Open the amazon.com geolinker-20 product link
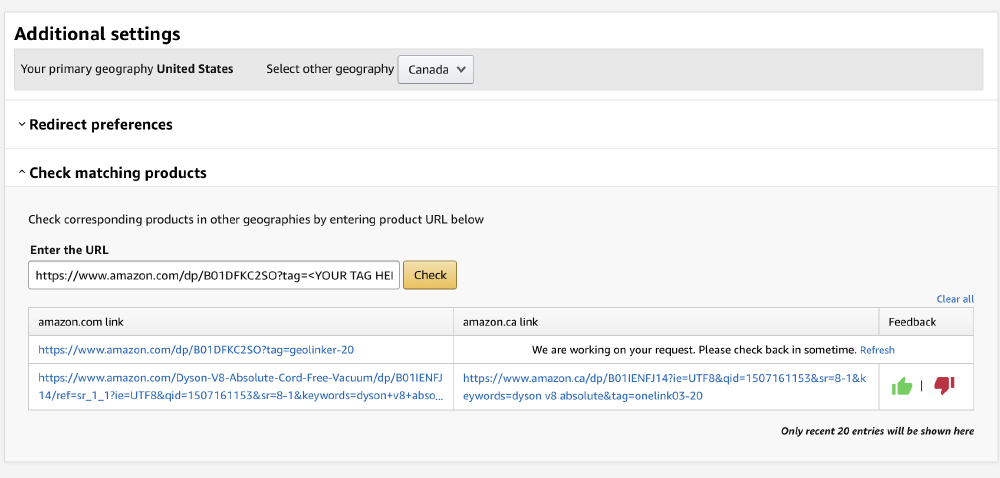 (196, 350)
